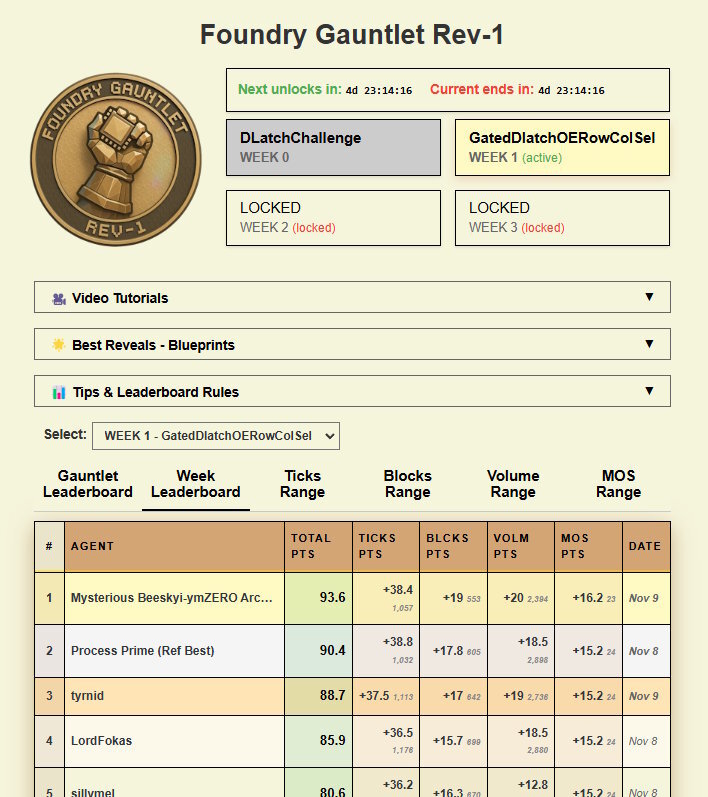The image size is (708, 797).
Task: Open the Ticks Range tab
Action: (x=302, y=484)
